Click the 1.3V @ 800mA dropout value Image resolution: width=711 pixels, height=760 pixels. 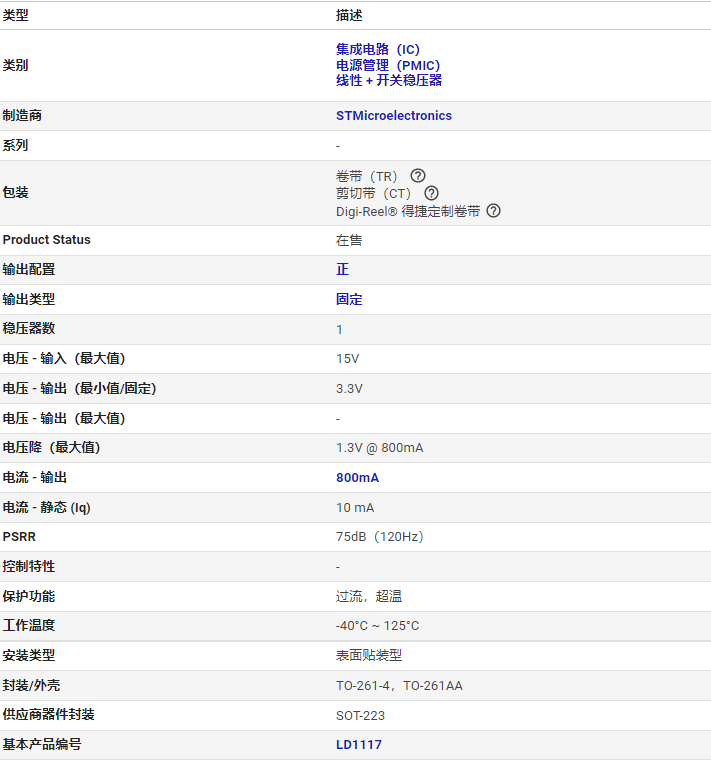pyautogui.click(x=379, y=448)
